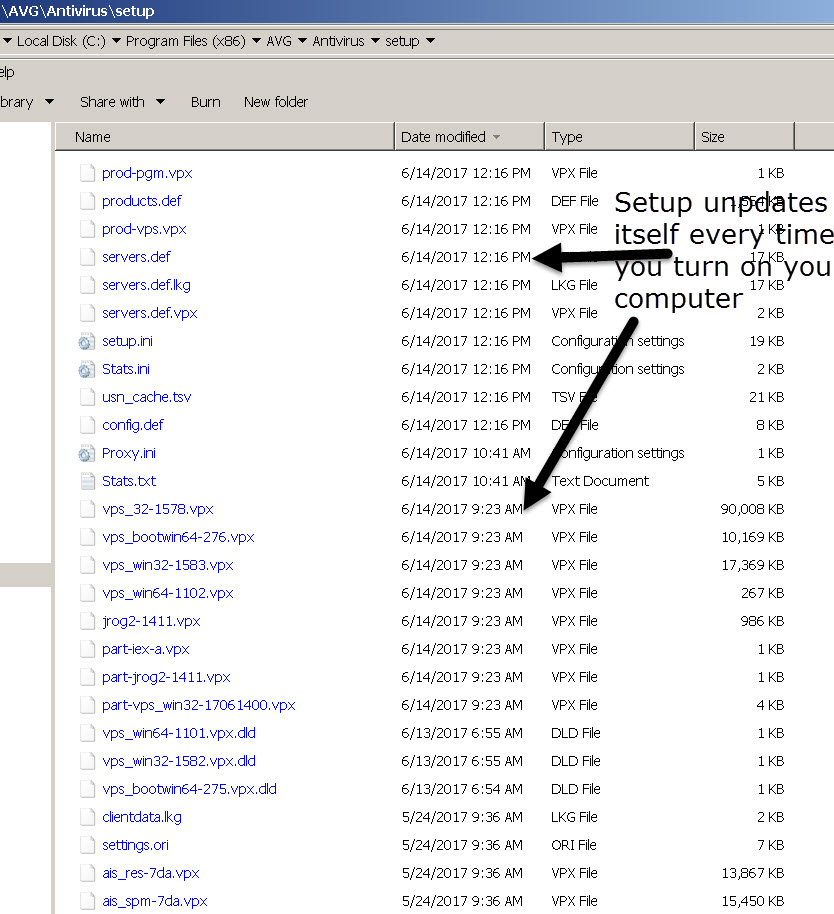The height and width of the screenshot is (914, 834).
Task: Click the setup.ini gear icon
Action: 87,342
